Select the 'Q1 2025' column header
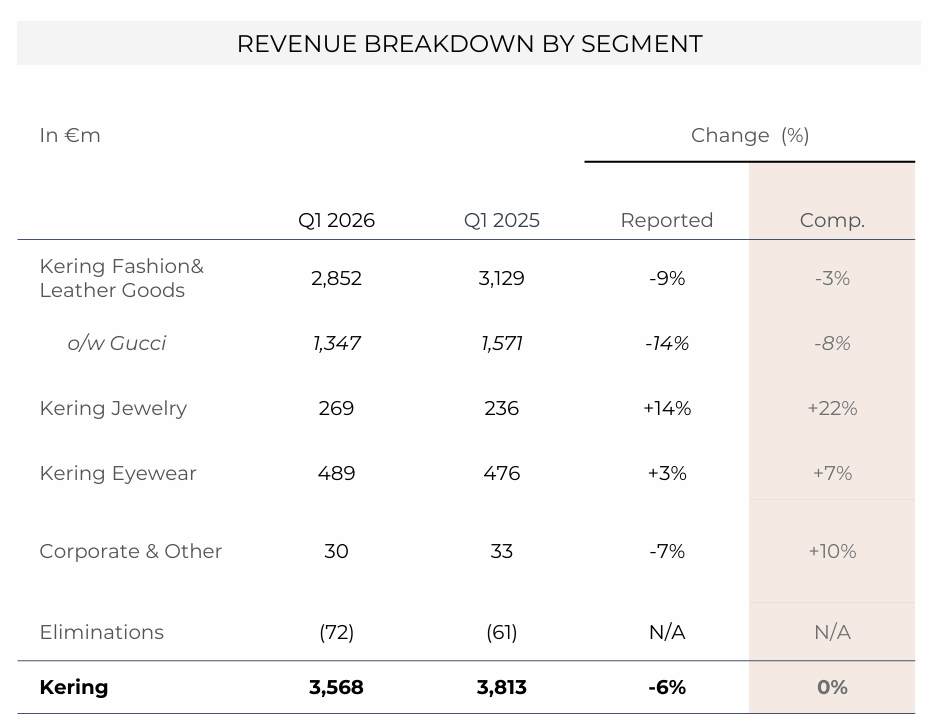Viewport: 934px width, 728px height. tap(502, 220)
